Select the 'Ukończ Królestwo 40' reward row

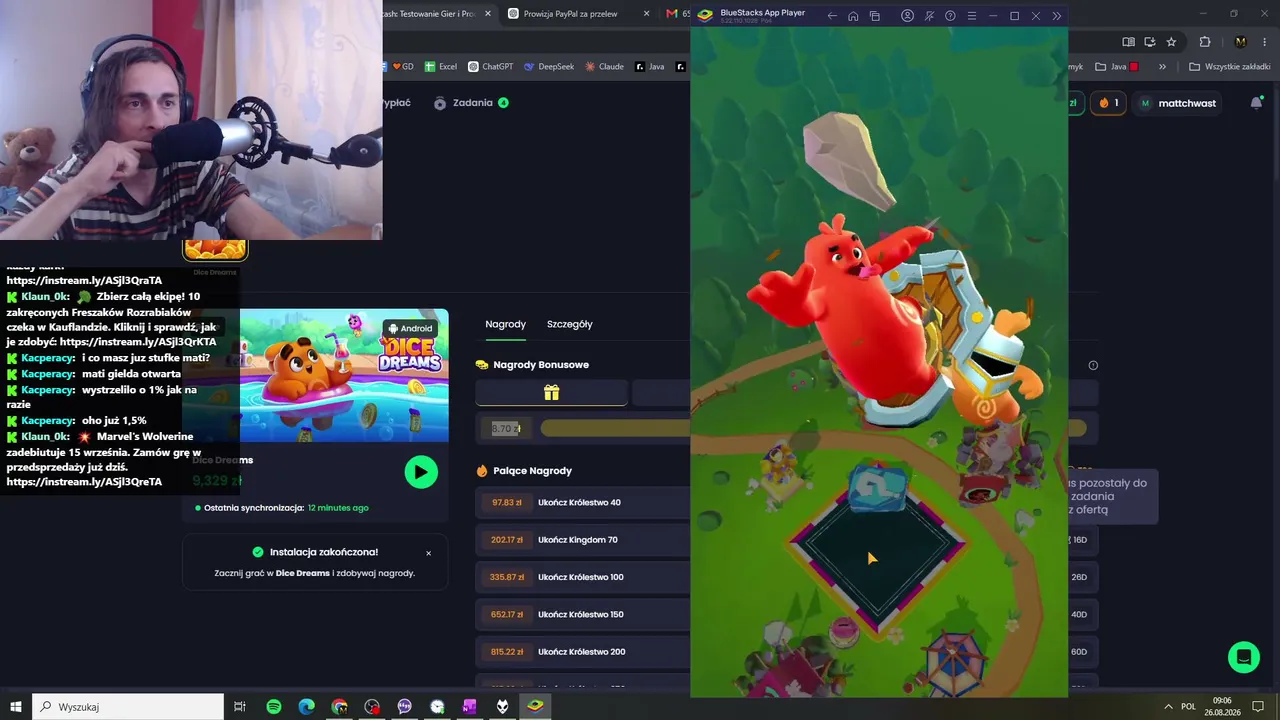point(583,502)
